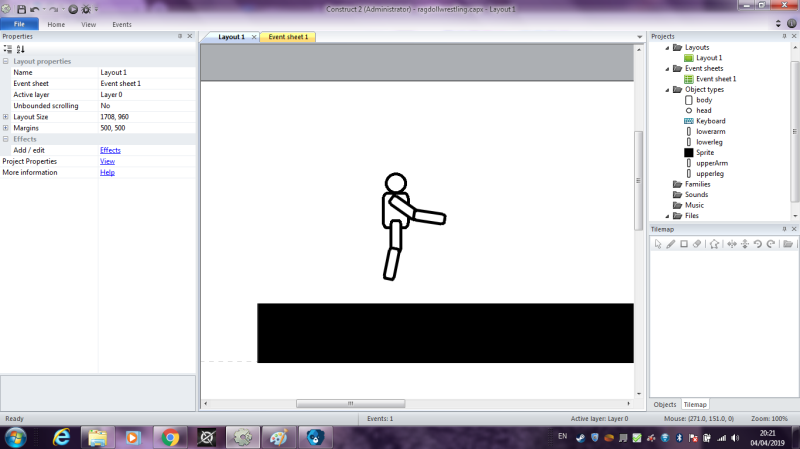Select the Keyboard object type

711,121
